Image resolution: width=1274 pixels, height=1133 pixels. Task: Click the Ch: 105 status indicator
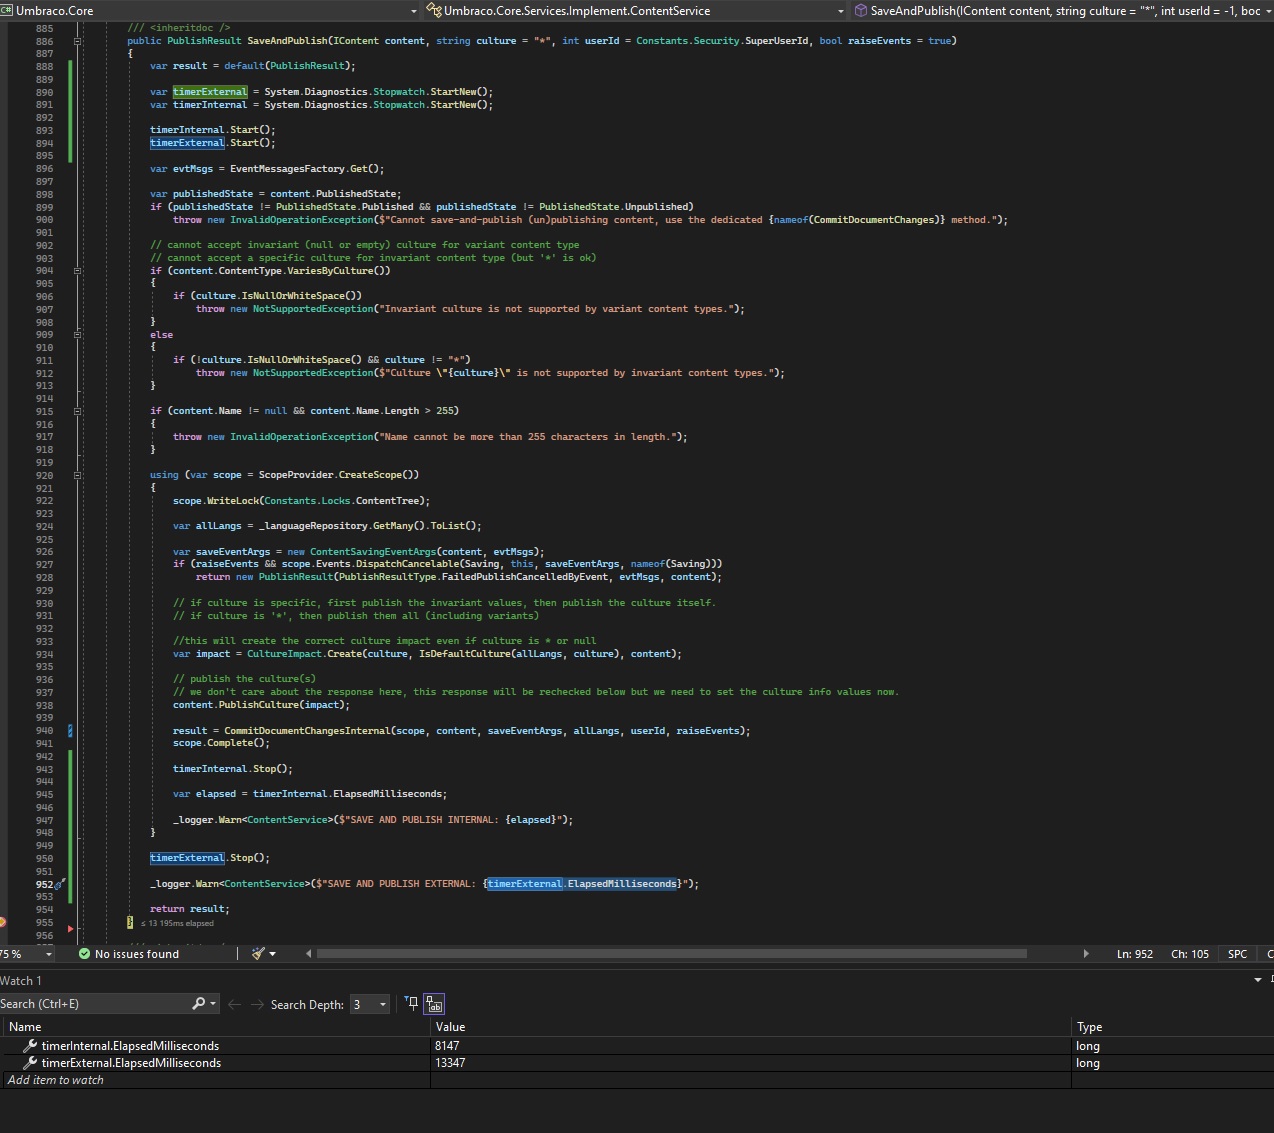click(x=1190, y=954)
